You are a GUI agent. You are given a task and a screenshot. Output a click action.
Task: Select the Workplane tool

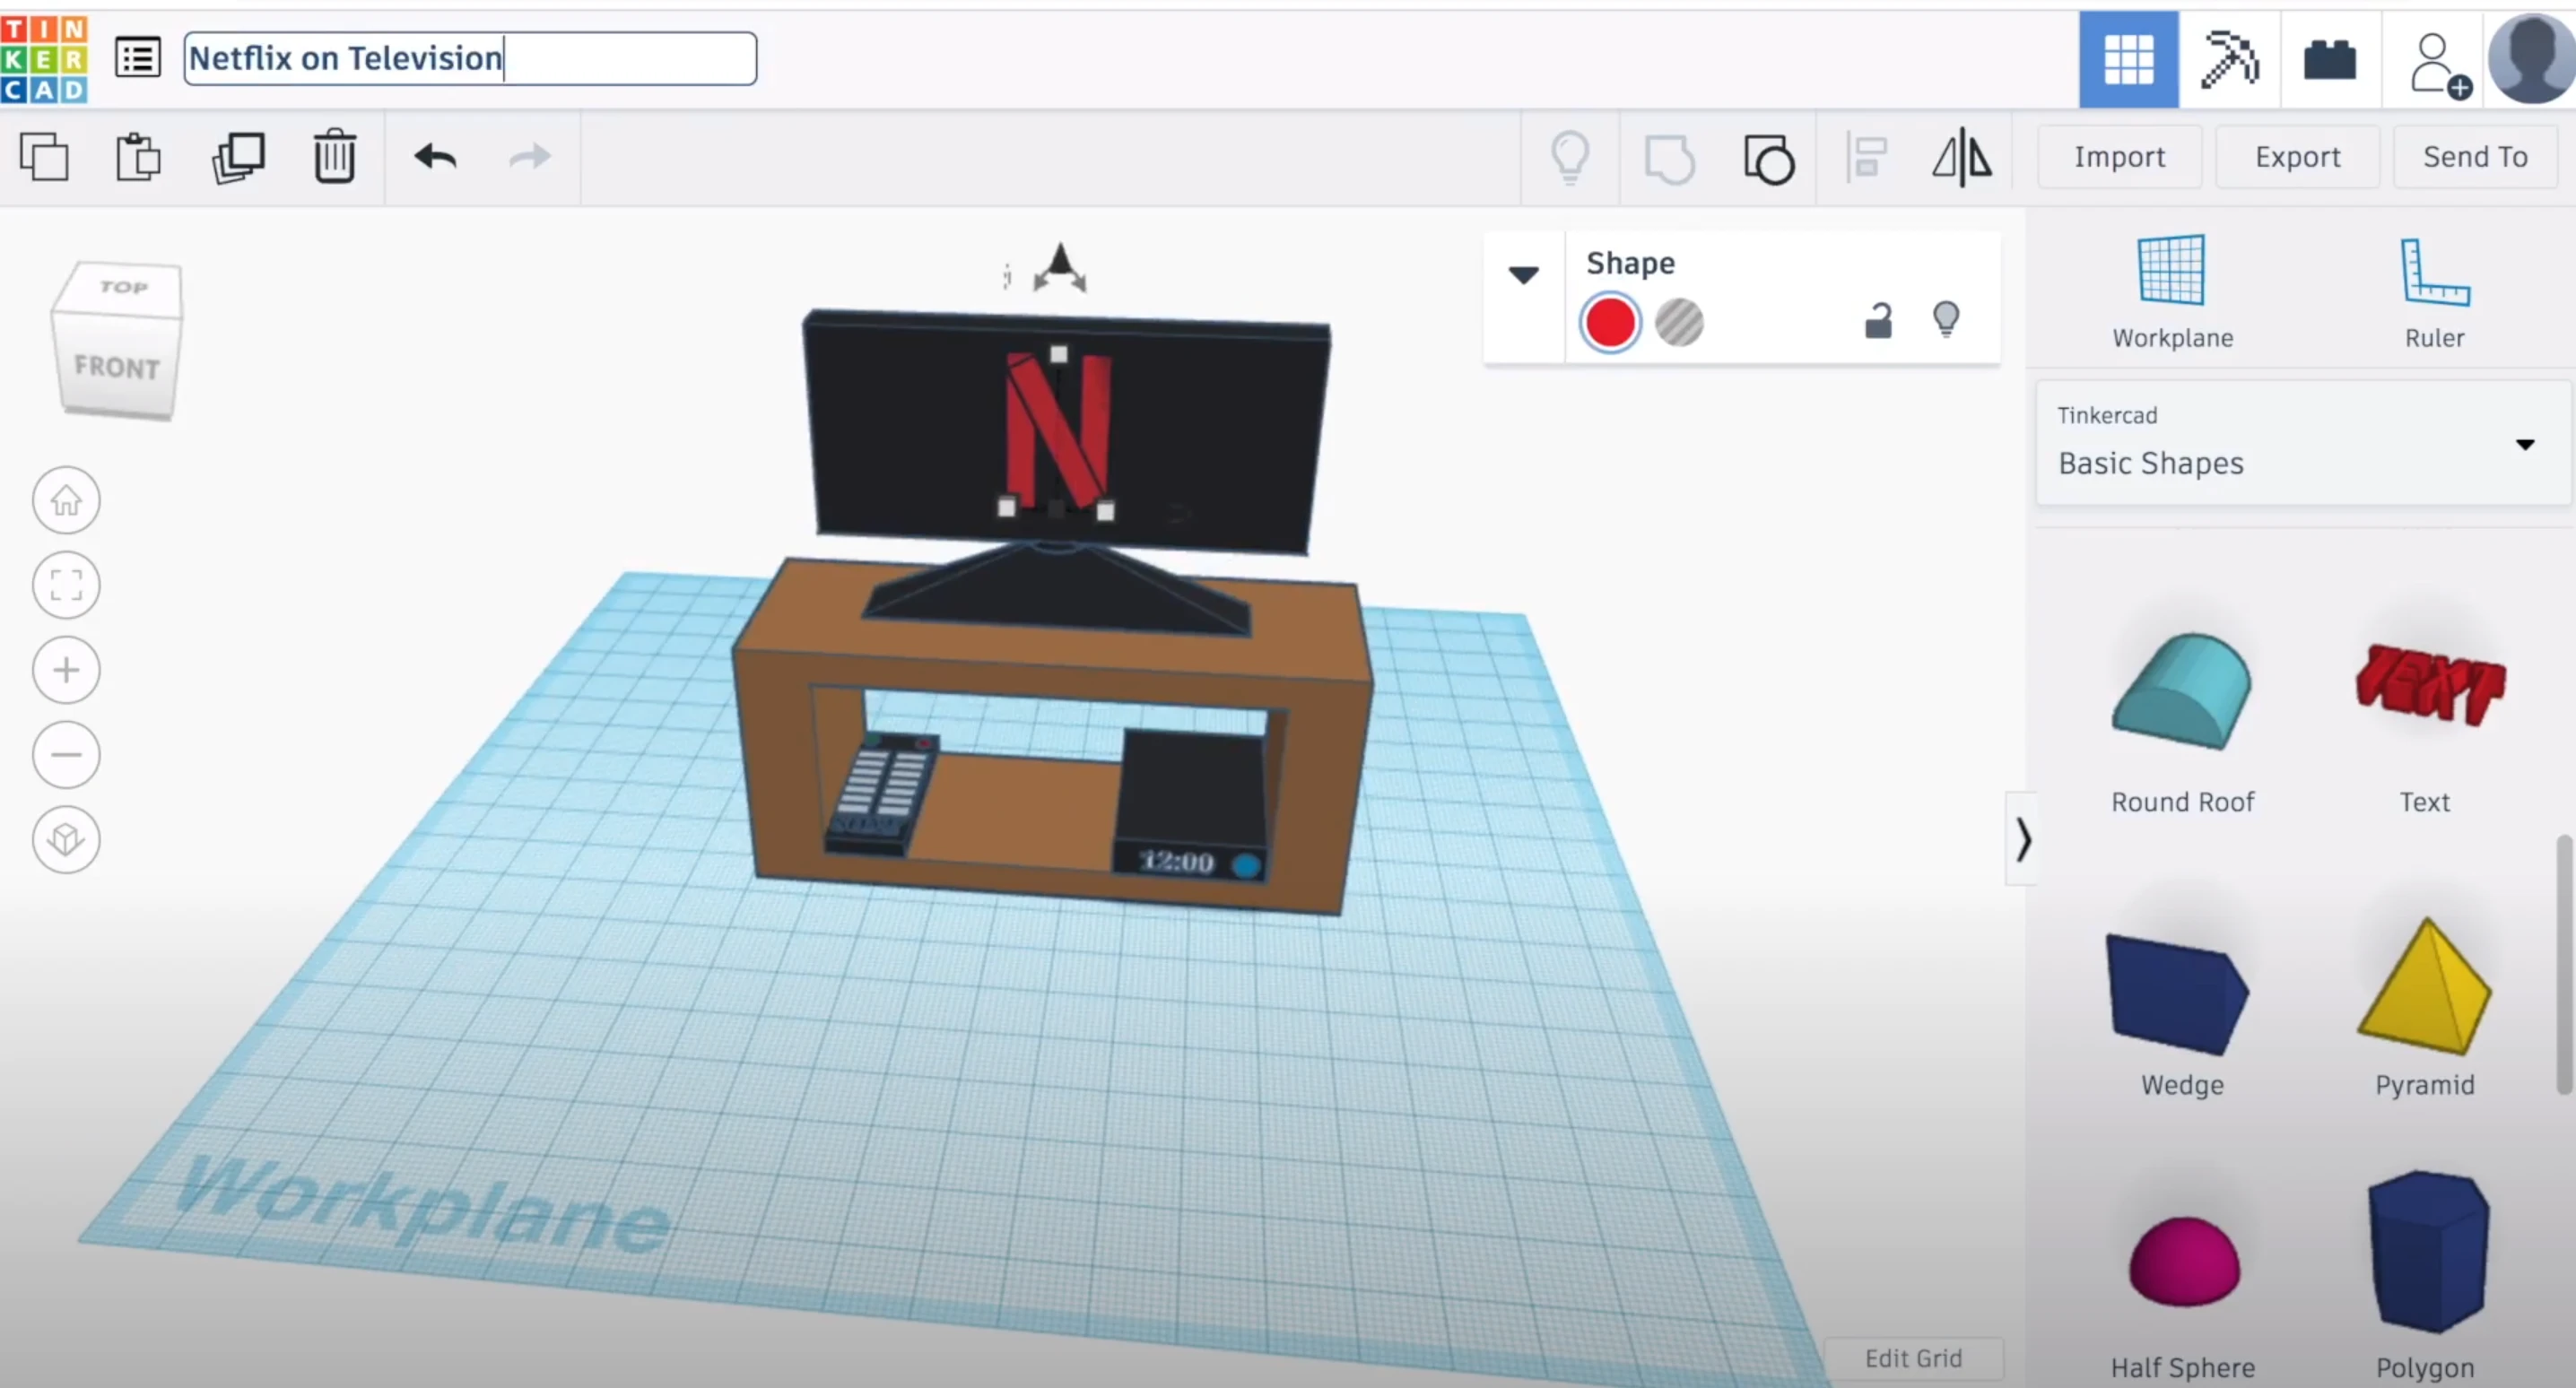click(2172, 292)
